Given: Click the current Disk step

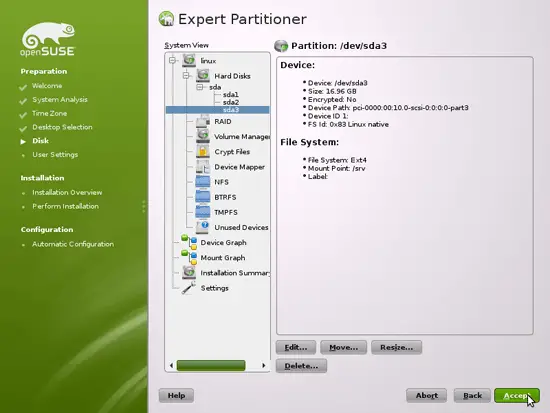Looking at the screenshot, I should pyautogui.click(x=40, y=141).
